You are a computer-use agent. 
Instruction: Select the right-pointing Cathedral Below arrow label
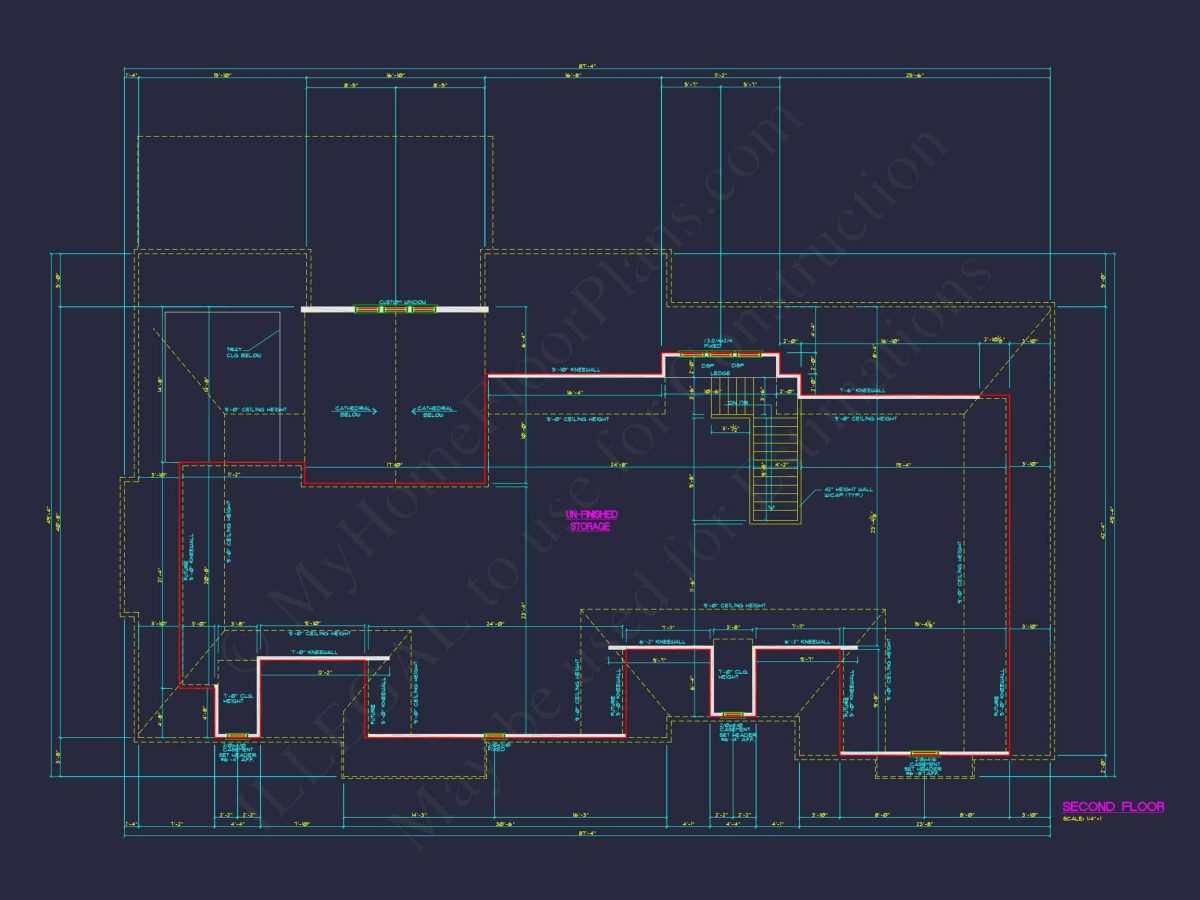[354, 411]
